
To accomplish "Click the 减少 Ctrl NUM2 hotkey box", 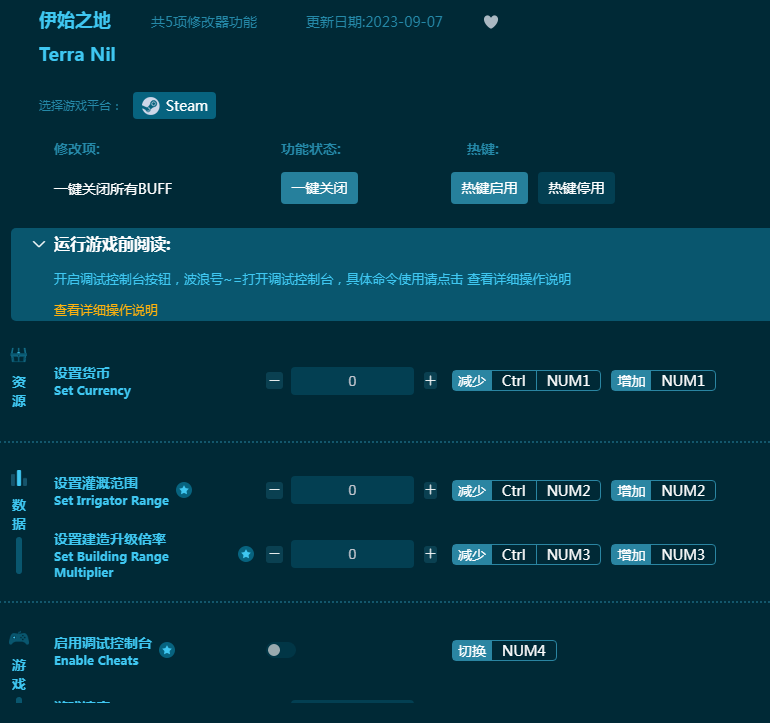I will (526, 491).
